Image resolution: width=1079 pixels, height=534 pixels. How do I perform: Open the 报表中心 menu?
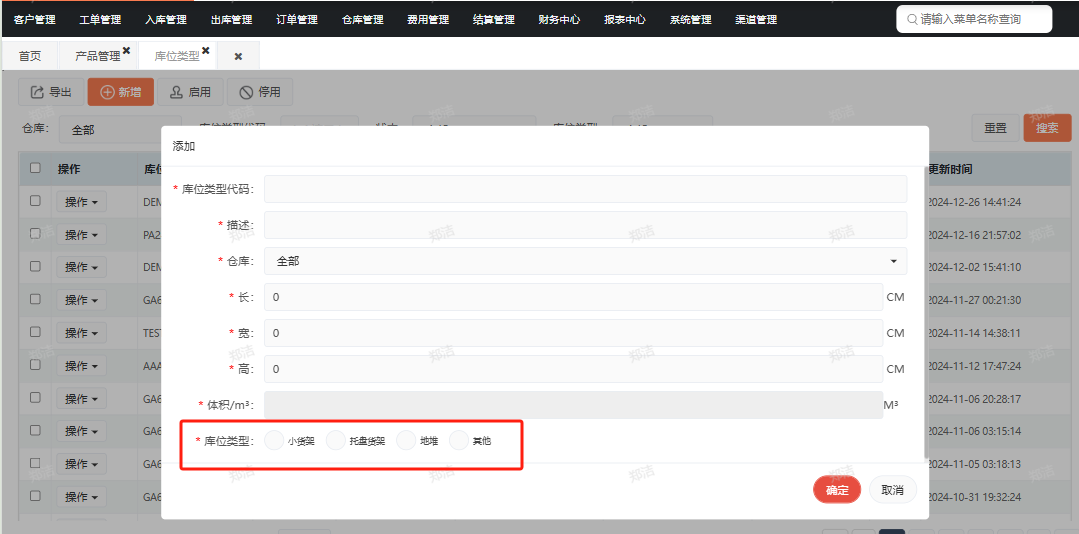(625, 20)
